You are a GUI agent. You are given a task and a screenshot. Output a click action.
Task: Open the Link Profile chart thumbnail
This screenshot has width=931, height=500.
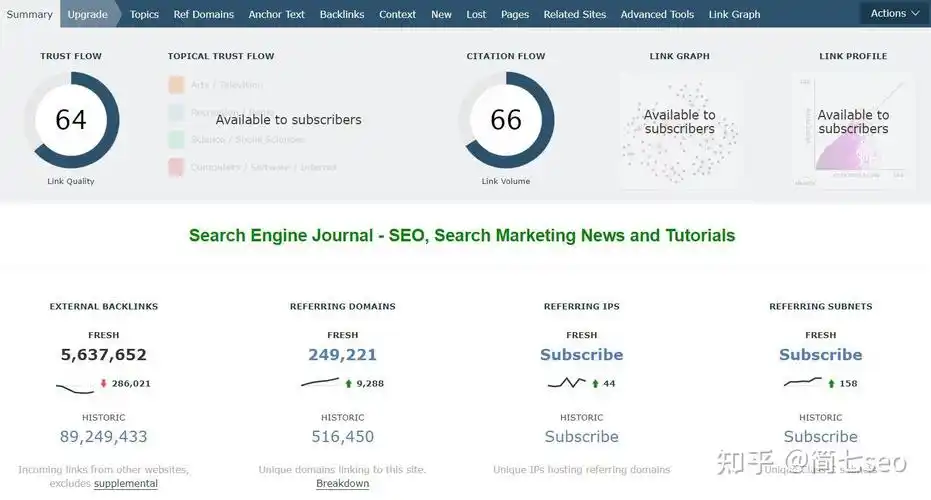tap(852, 130)
